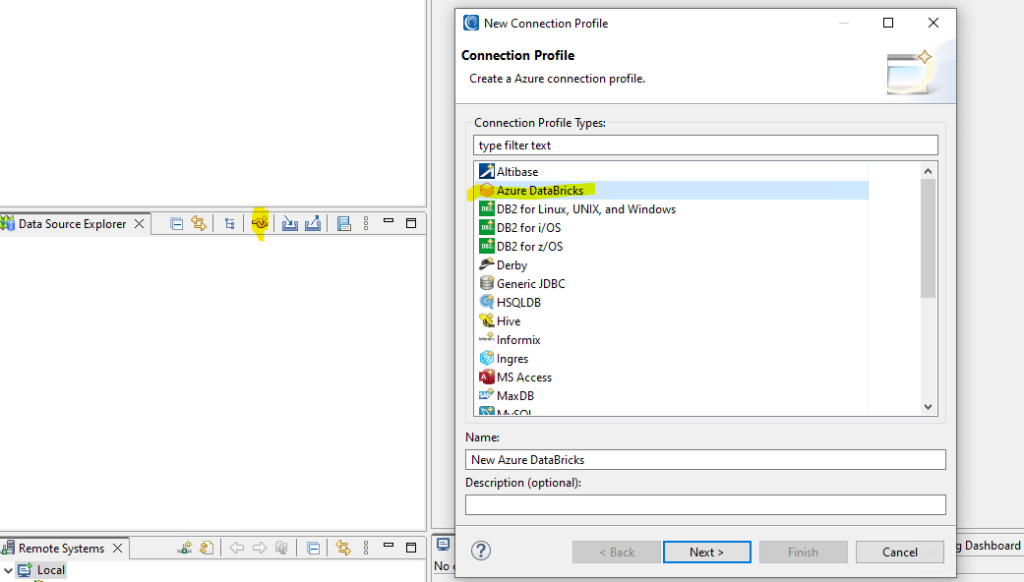
Task: Open Remote Systems view menu
Action: pyautogui.click(x=366, y=548)
